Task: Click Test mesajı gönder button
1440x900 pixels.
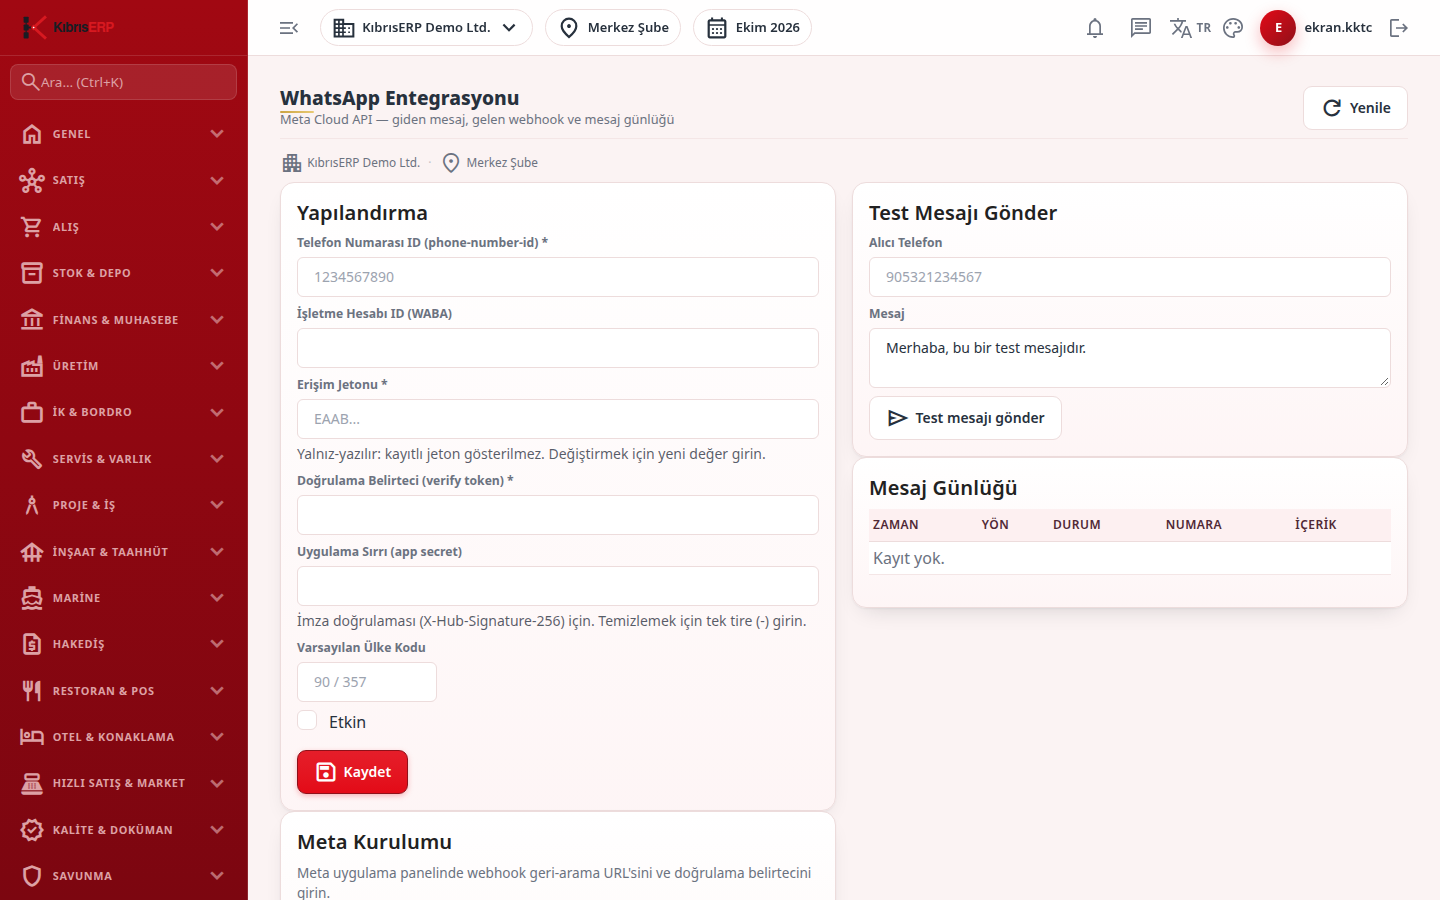Action: click(965, 418)
